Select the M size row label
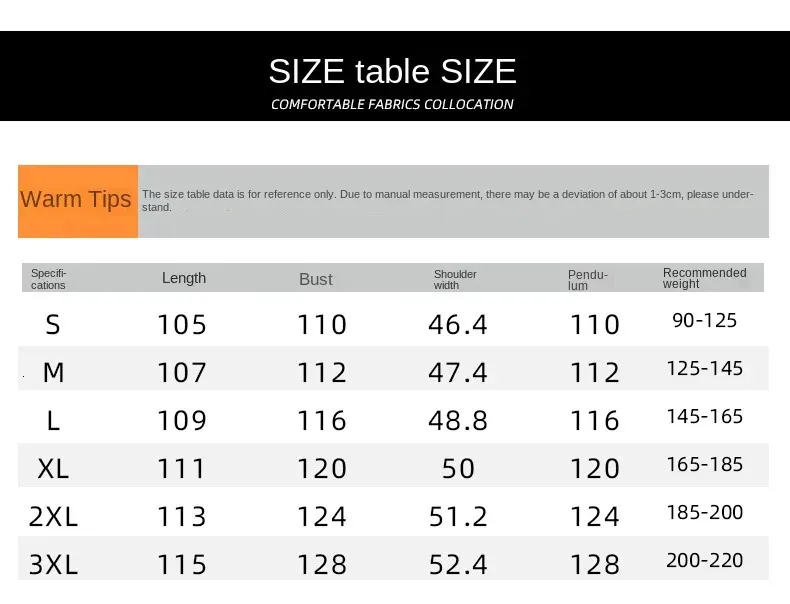 pyautogui.click(x=53, y=372)
